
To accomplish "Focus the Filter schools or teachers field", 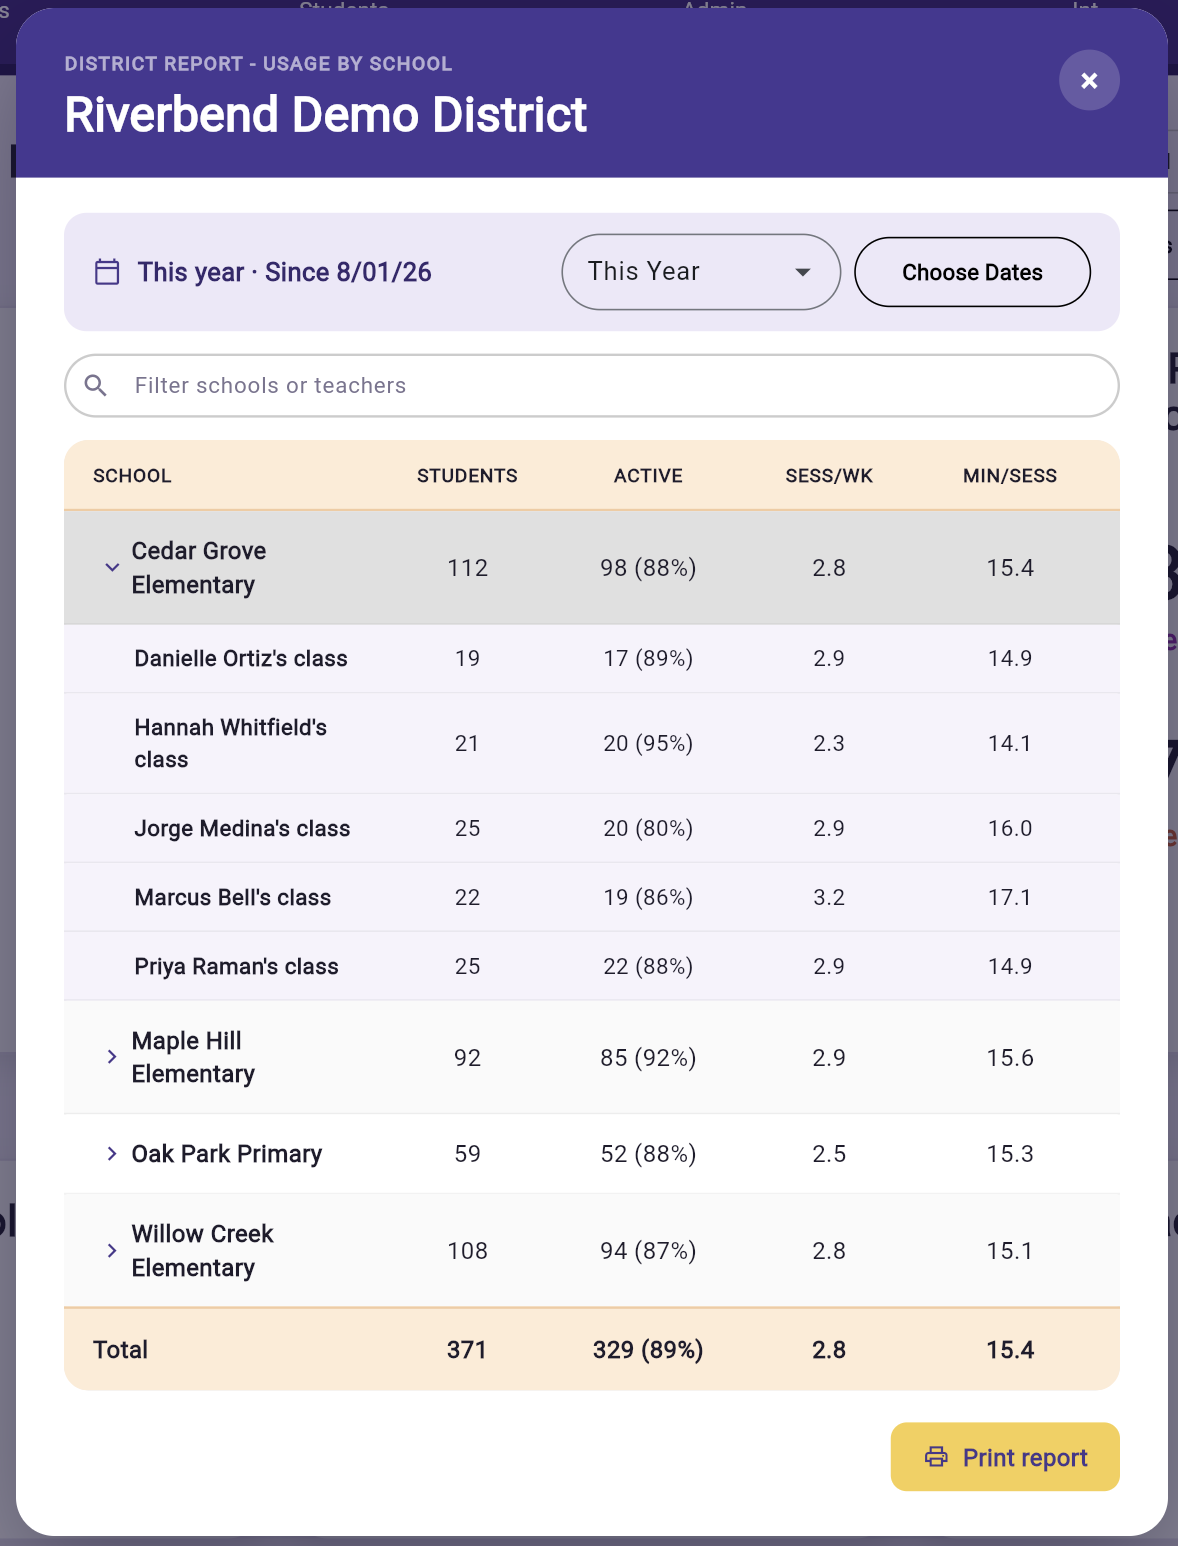I will tap(592, 386).
